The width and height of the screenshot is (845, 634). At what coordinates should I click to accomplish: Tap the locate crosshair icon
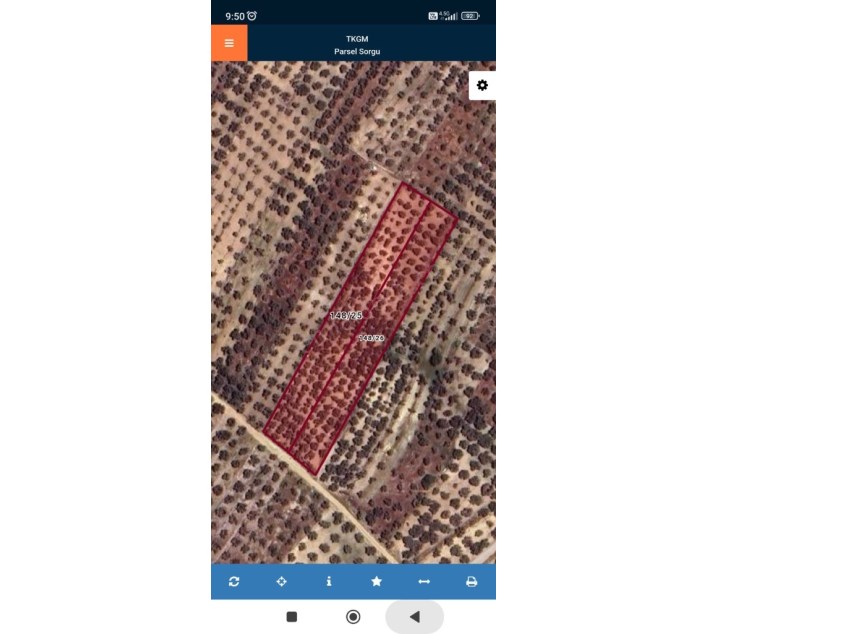(x=281, y=581)
